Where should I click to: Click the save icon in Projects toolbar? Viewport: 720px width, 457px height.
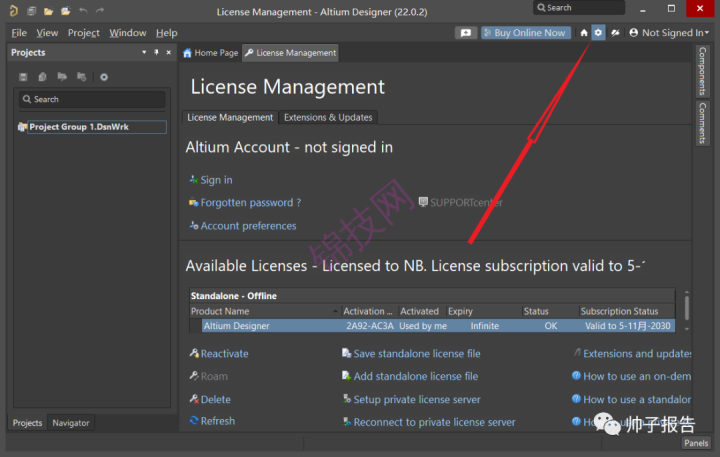coord(23,77)
